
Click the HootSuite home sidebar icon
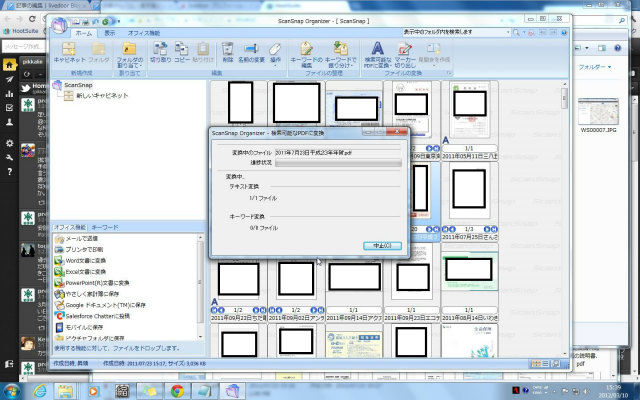(x=9, y=65)
